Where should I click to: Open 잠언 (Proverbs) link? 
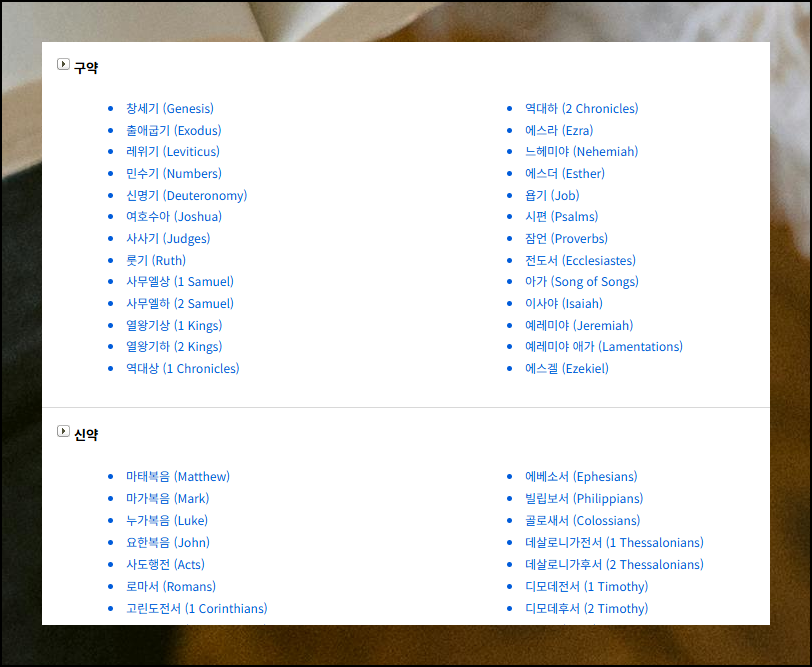tap(567, 239)
